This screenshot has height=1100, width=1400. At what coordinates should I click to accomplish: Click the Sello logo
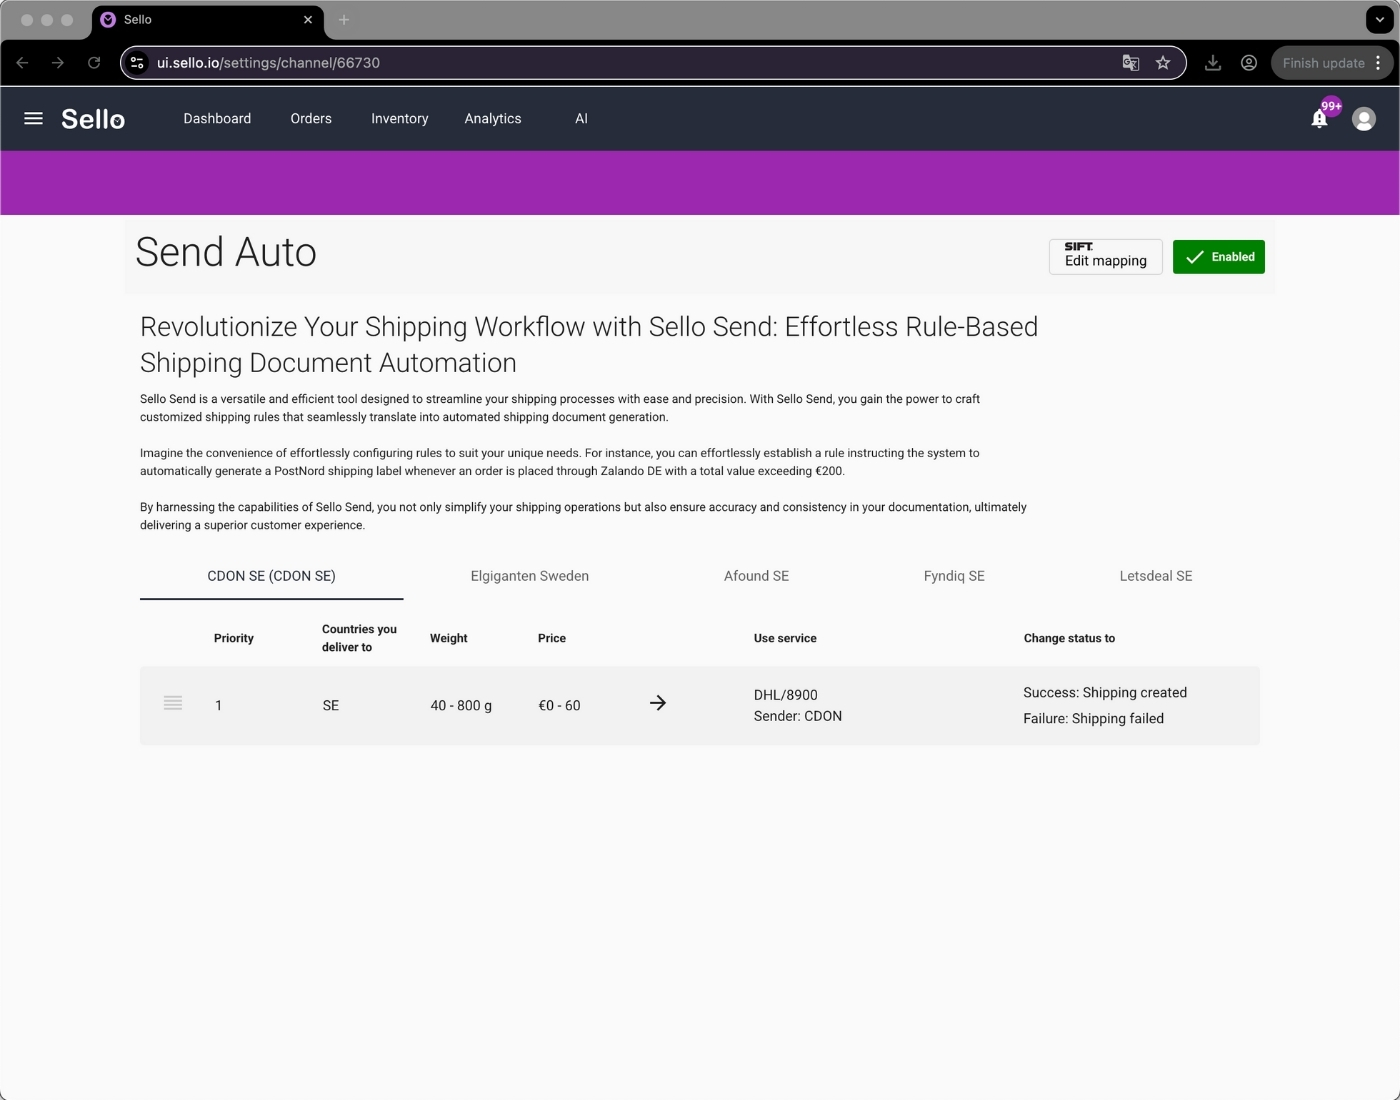93,119
